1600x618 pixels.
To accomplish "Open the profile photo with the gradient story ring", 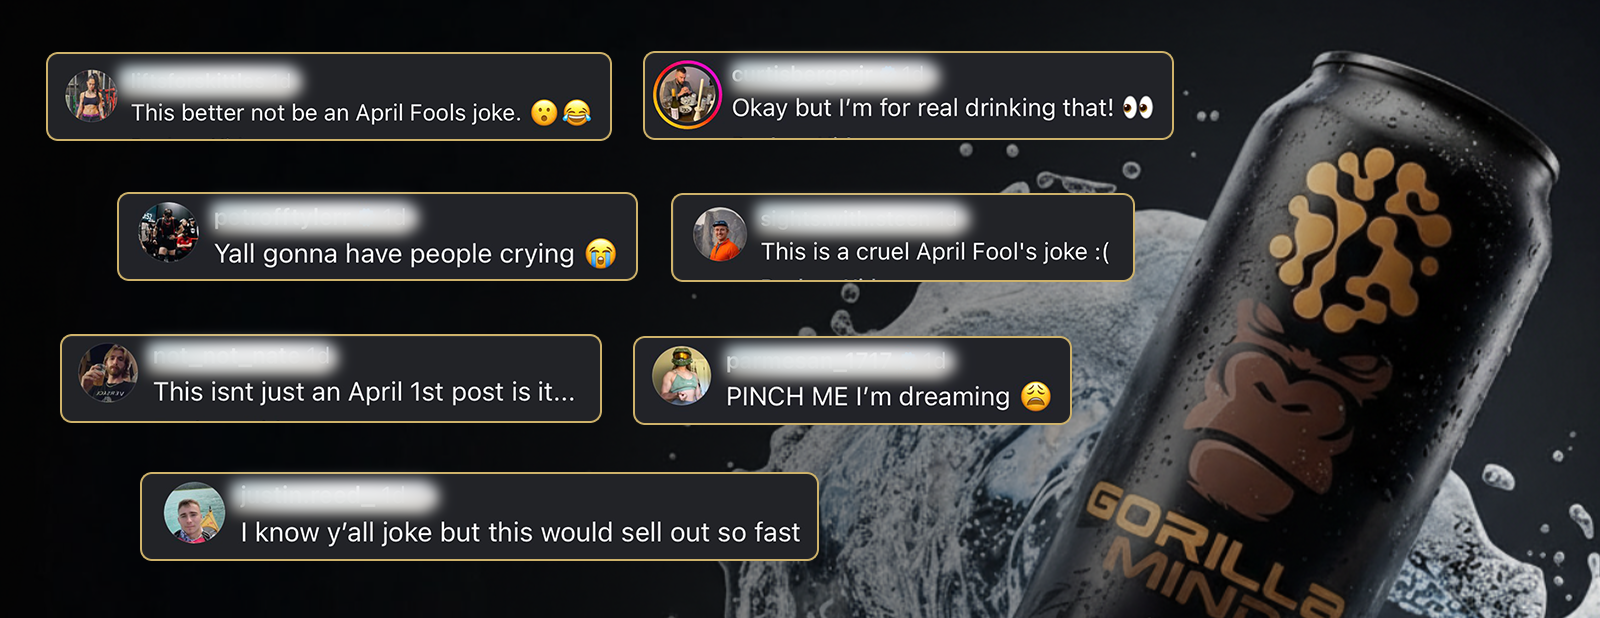I will click(x=687, y=95).
